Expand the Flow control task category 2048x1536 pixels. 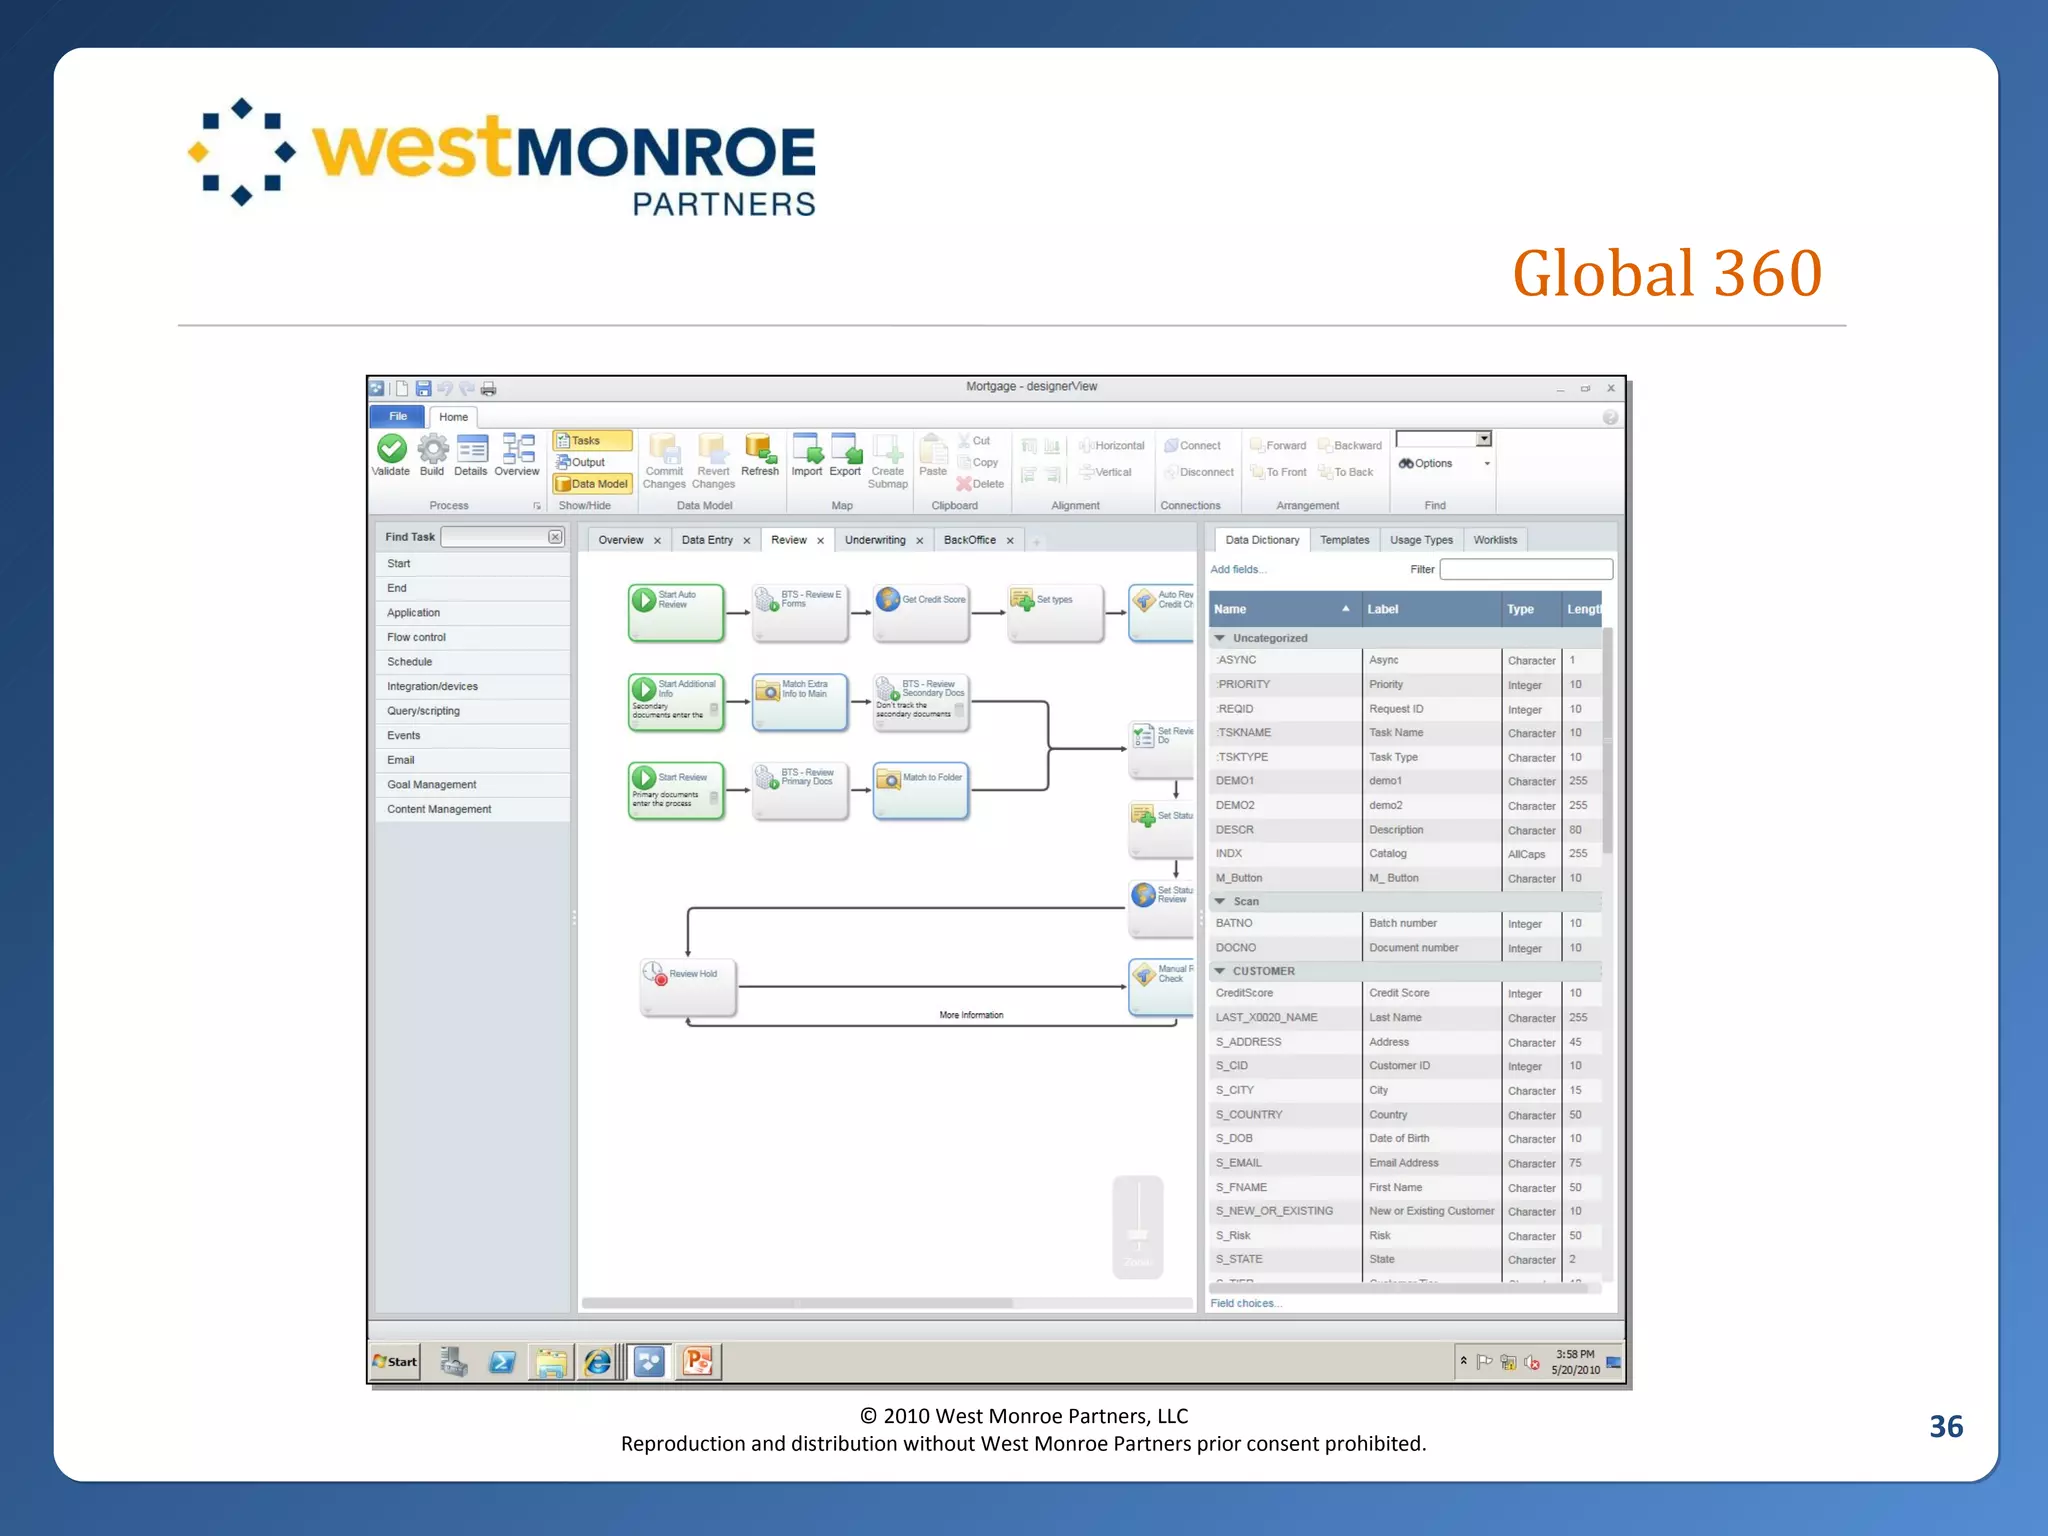click(x=472, y=637)
